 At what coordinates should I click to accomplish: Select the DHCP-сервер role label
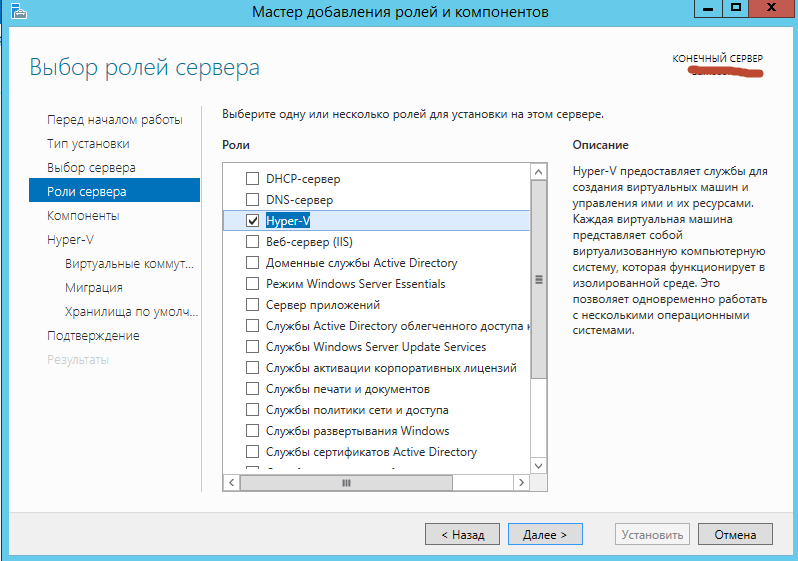[303, 179]
